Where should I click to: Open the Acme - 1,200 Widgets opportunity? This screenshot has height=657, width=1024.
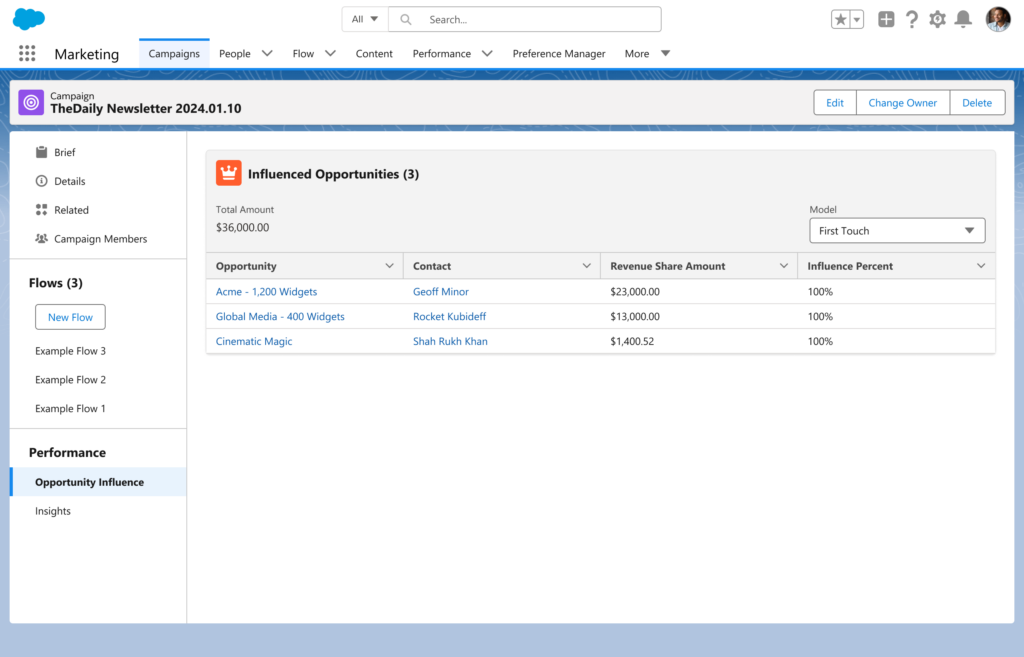pyautogui.click(x=266, y=292)
